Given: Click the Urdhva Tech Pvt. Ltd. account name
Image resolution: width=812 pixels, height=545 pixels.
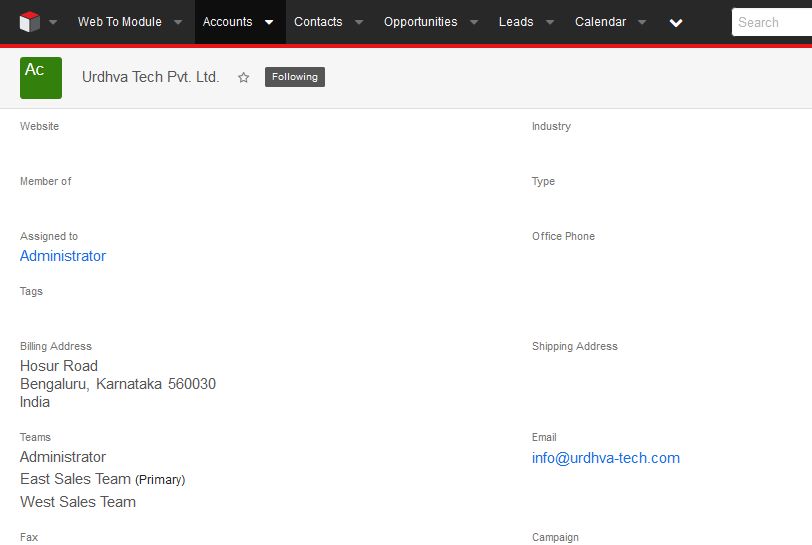Looking at the screenshot, I should (x=151, y=77).
